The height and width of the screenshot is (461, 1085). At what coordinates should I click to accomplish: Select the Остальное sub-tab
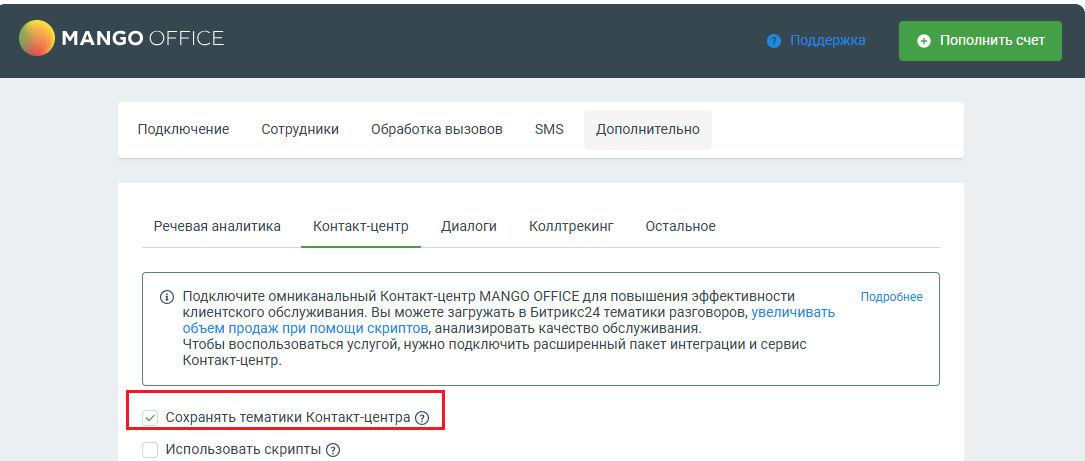(x=680, y=226)
